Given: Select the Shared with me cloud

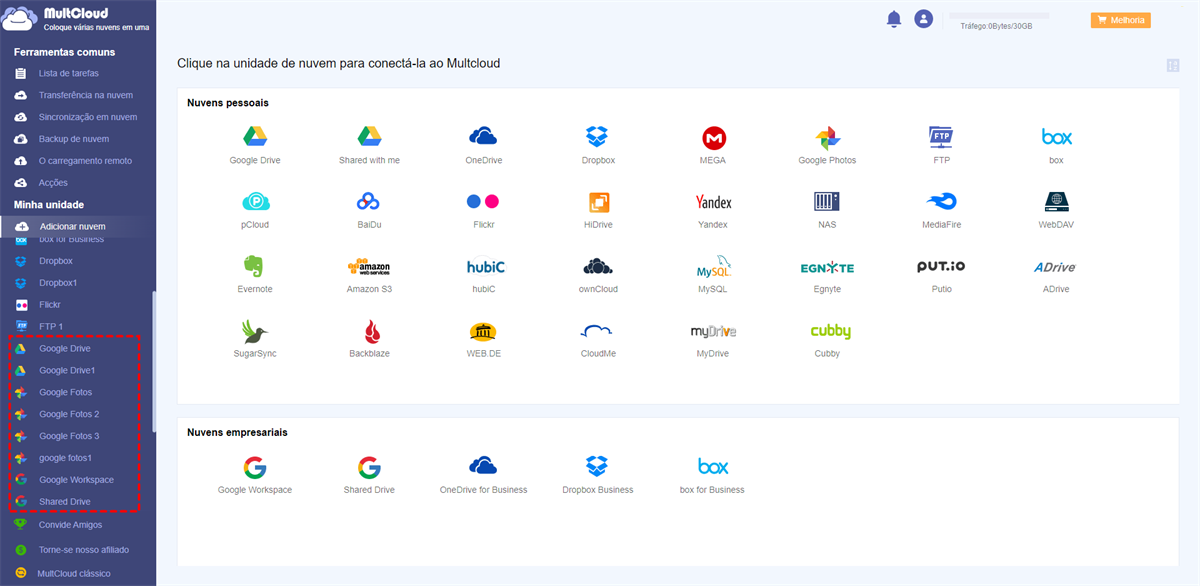Looking at the screenshot, I should point(369,145).
